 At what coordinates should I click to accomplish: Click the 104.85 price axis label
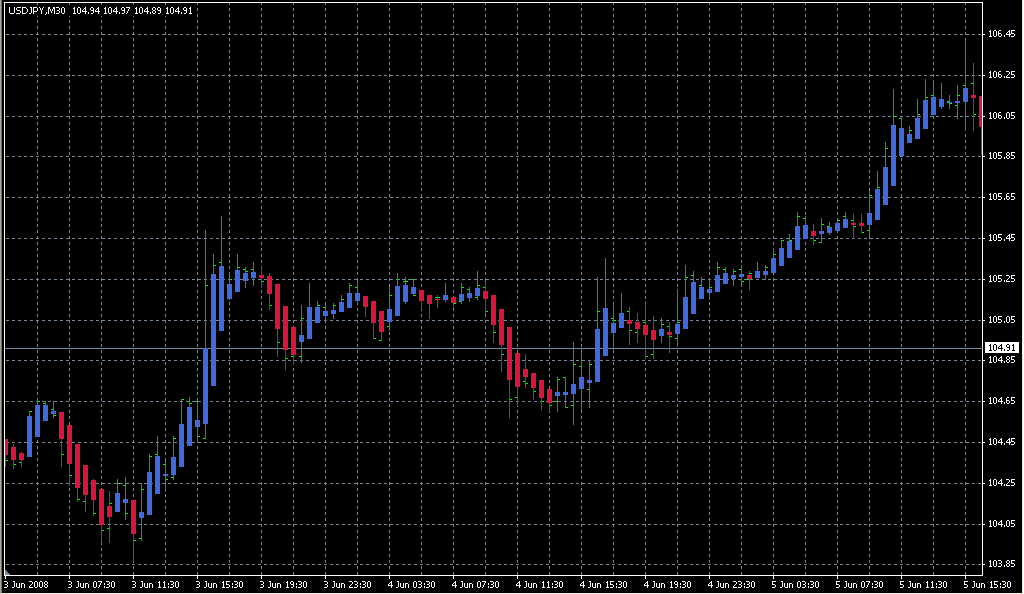tap(1001, 360)
